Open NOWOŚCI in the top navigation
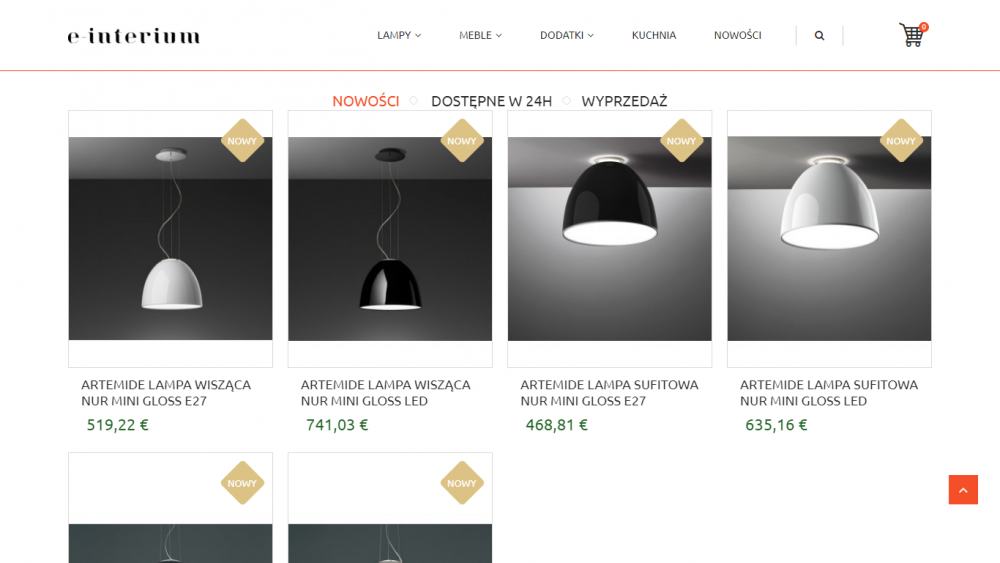The width and height of the screenshot is (1000, 563). (x=737, y=36)
